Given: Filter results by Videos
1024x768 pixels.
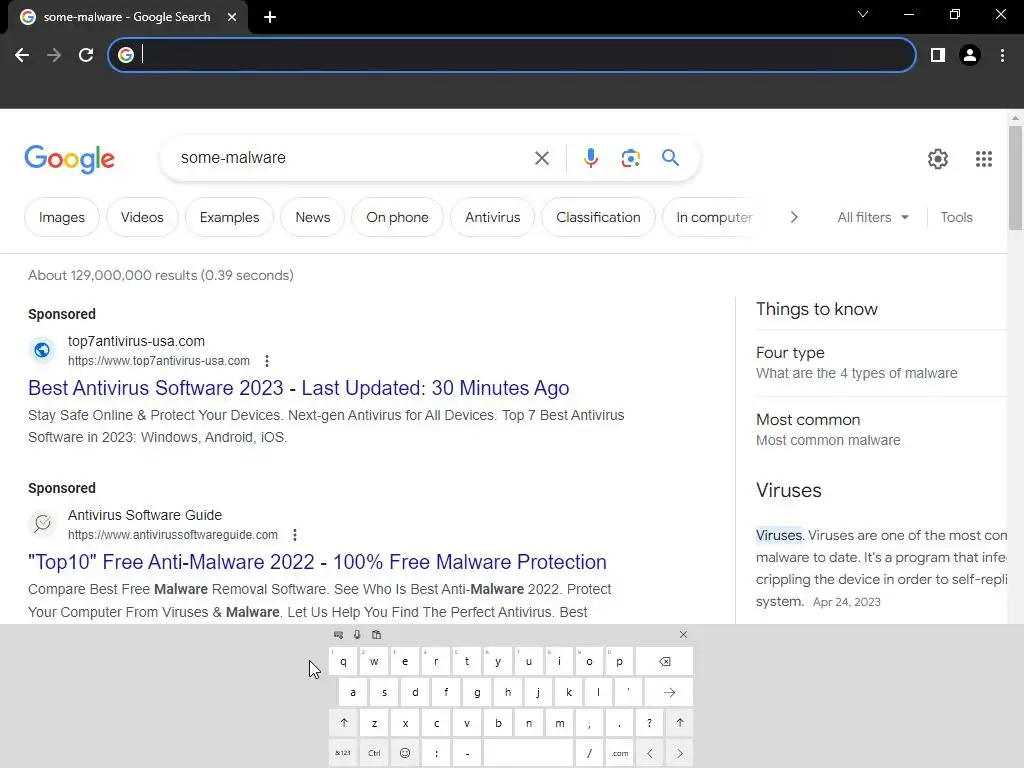Looking at the screenshot, I should tap(142, 217).
